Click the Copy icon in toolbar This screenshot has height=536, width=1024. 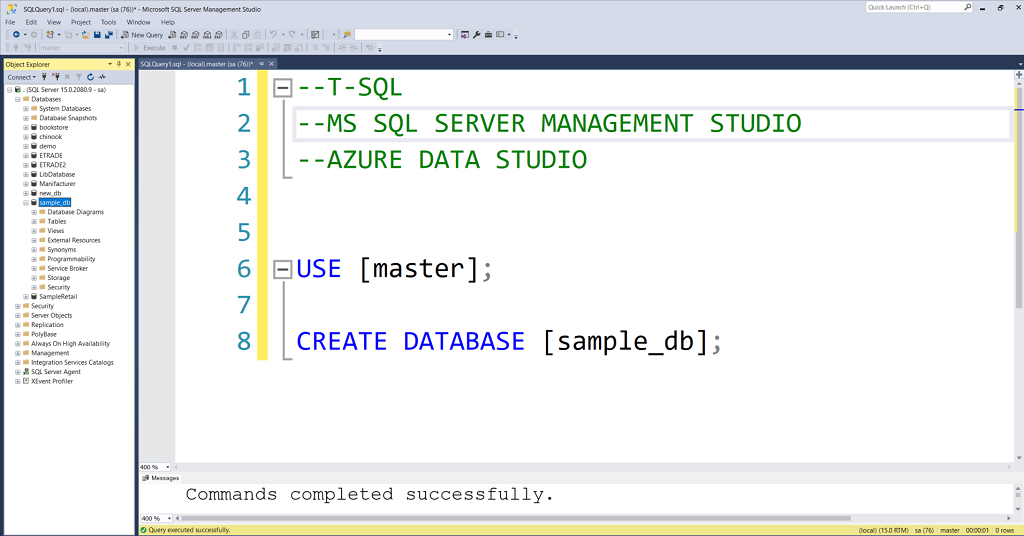point(246,35)
